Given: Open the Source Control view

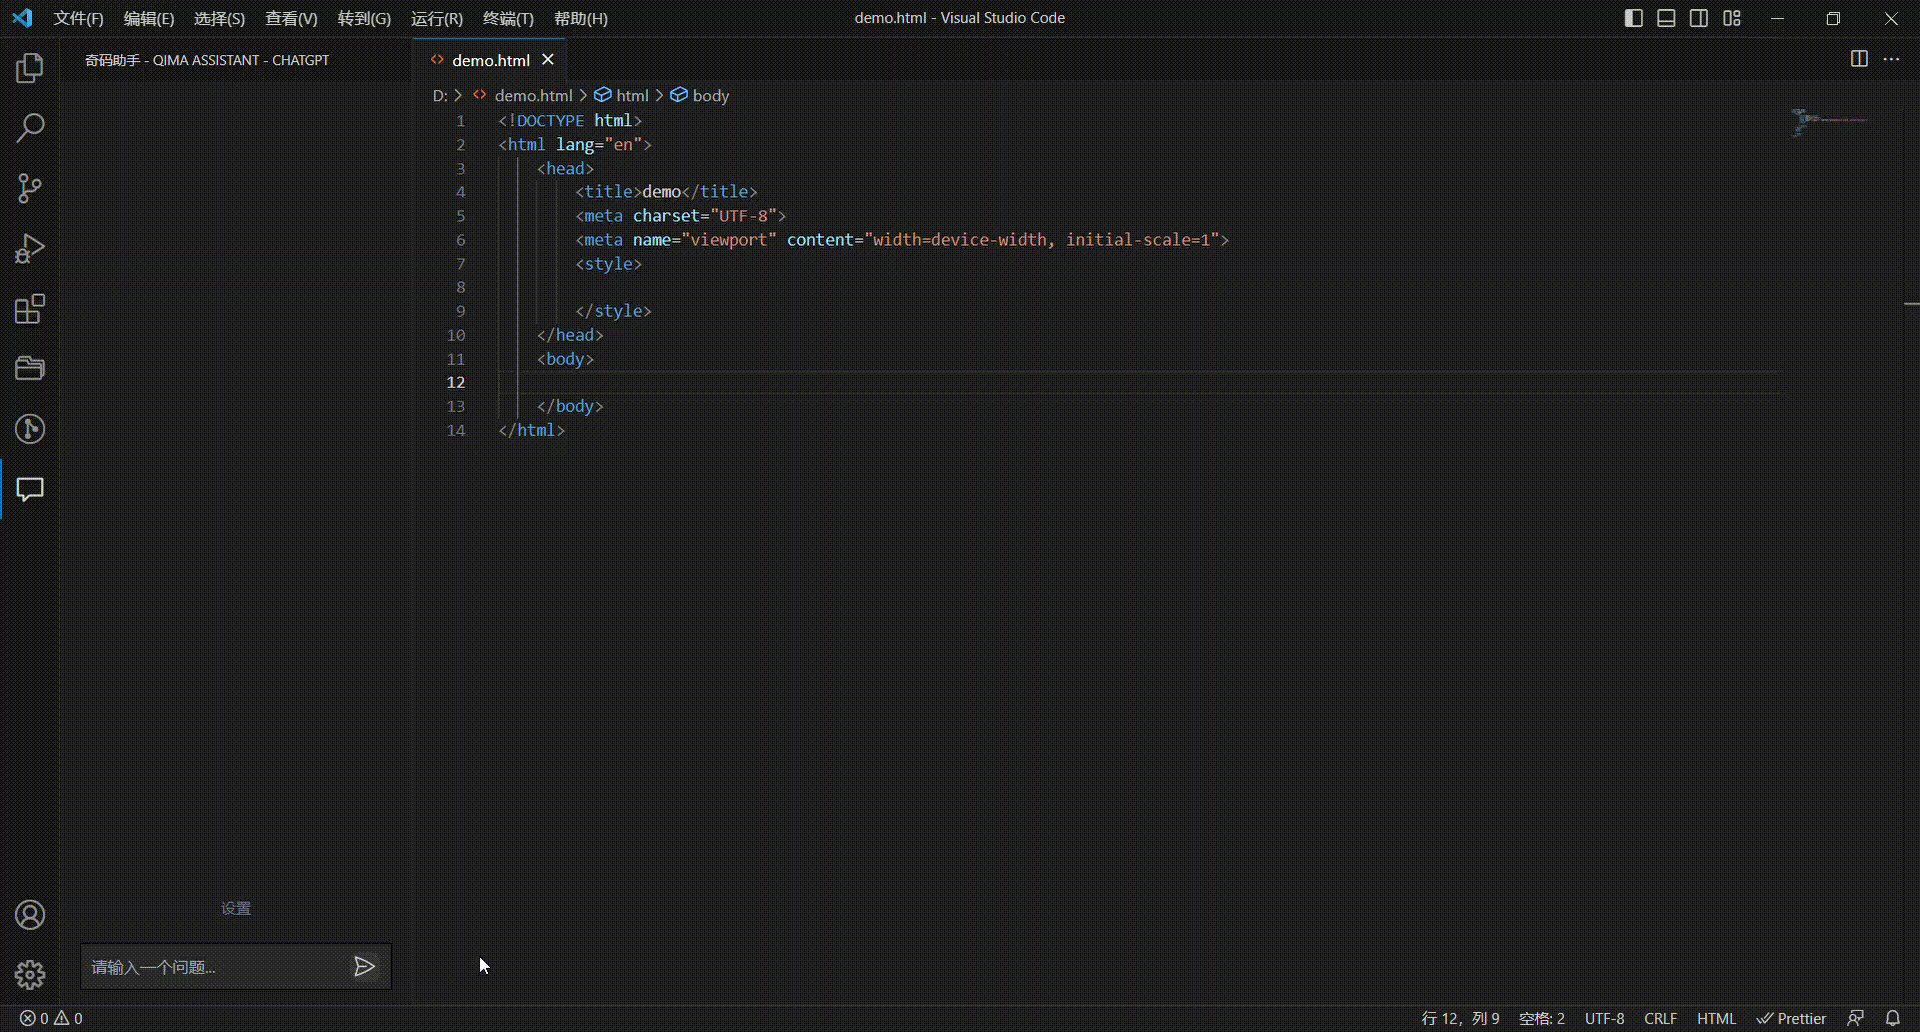Looking at the screenshot, I should click(x=30, y=188).
